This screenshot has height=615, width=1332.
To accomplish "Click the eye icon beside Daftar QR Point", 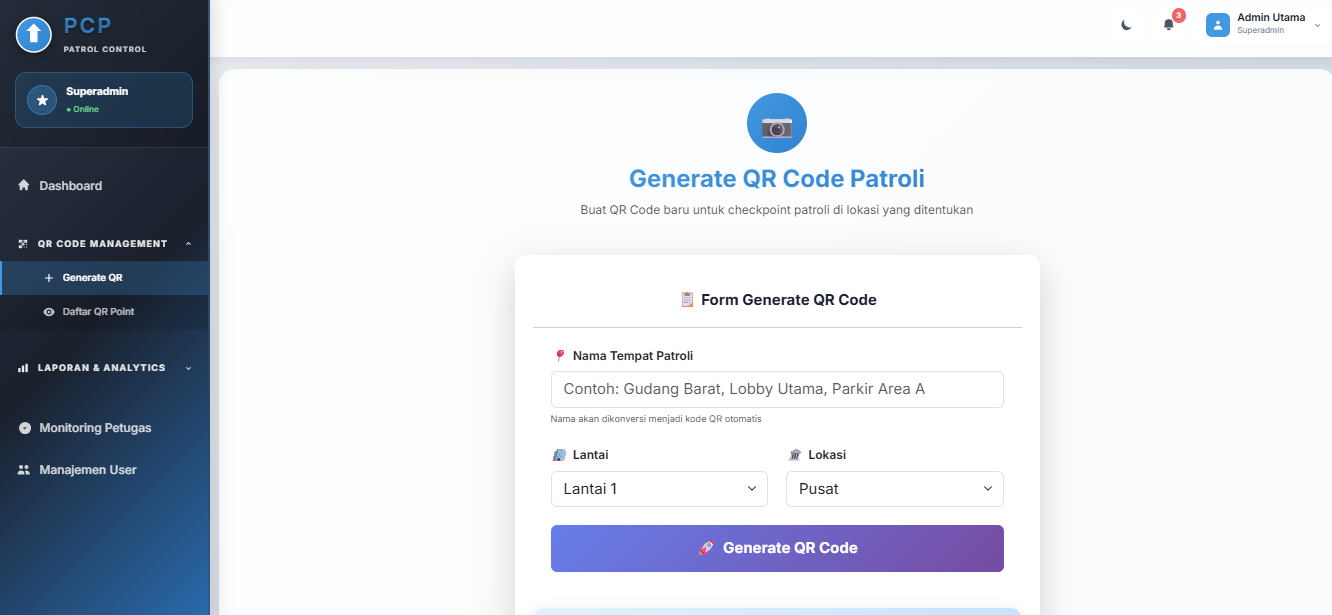I will (49, 312).
